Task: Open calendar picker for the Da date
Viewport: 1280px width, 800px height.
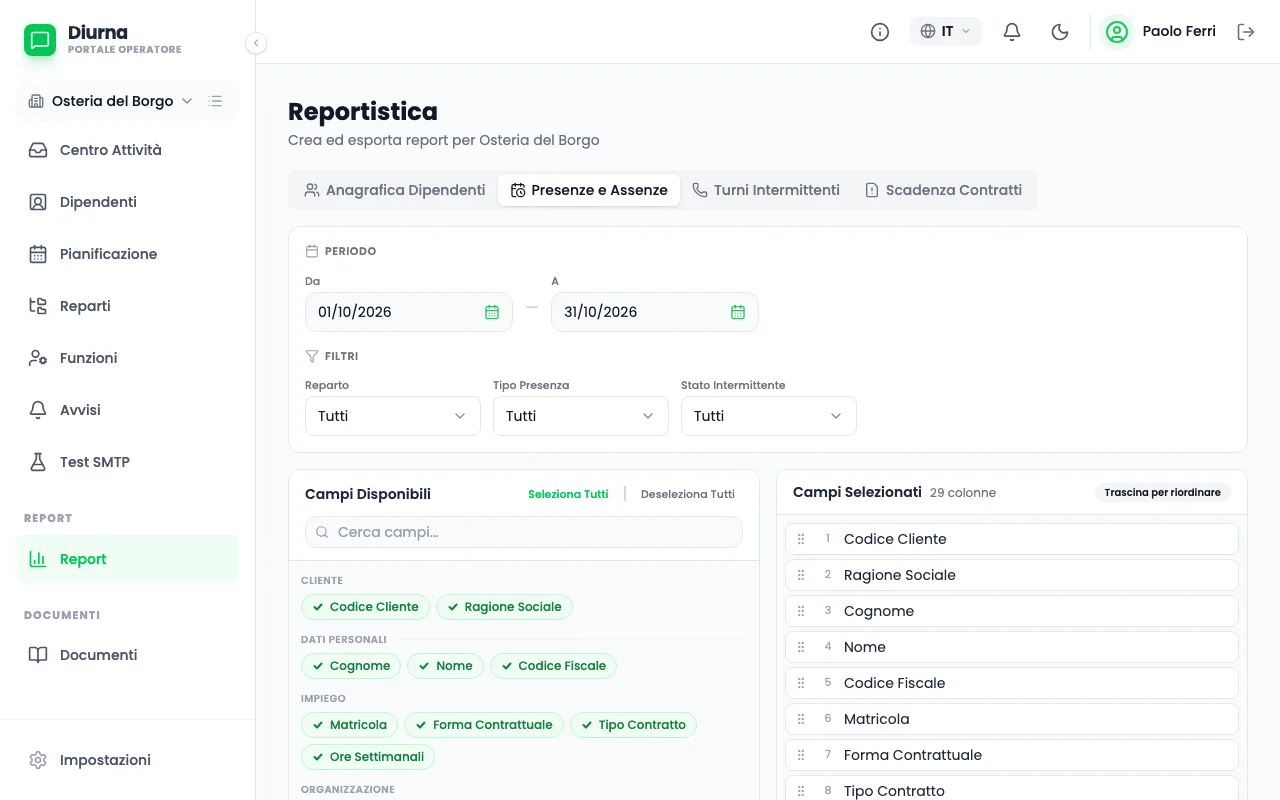Action: (x=492, y=312)
